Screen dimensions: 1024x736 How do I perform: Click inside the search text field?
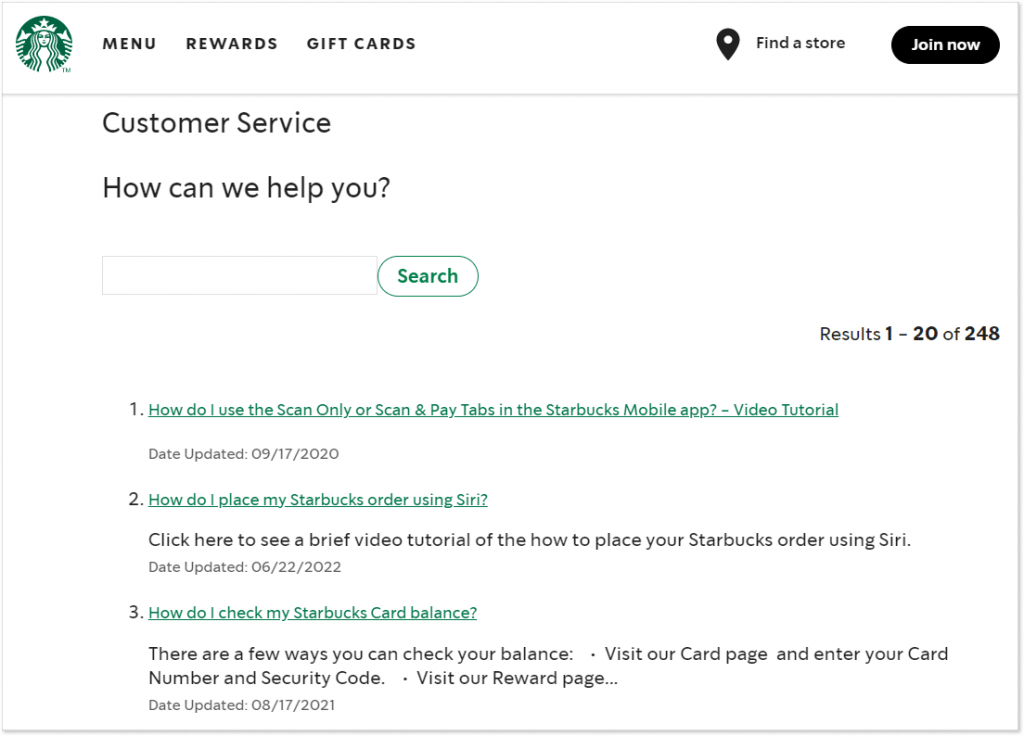238,275
